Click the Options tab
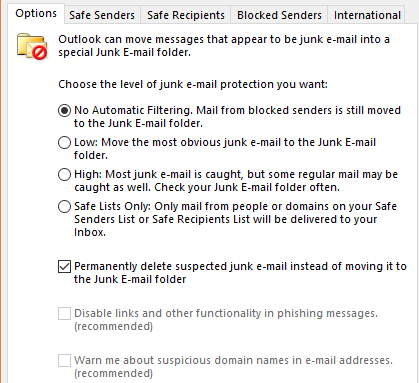 click(36, 13)
